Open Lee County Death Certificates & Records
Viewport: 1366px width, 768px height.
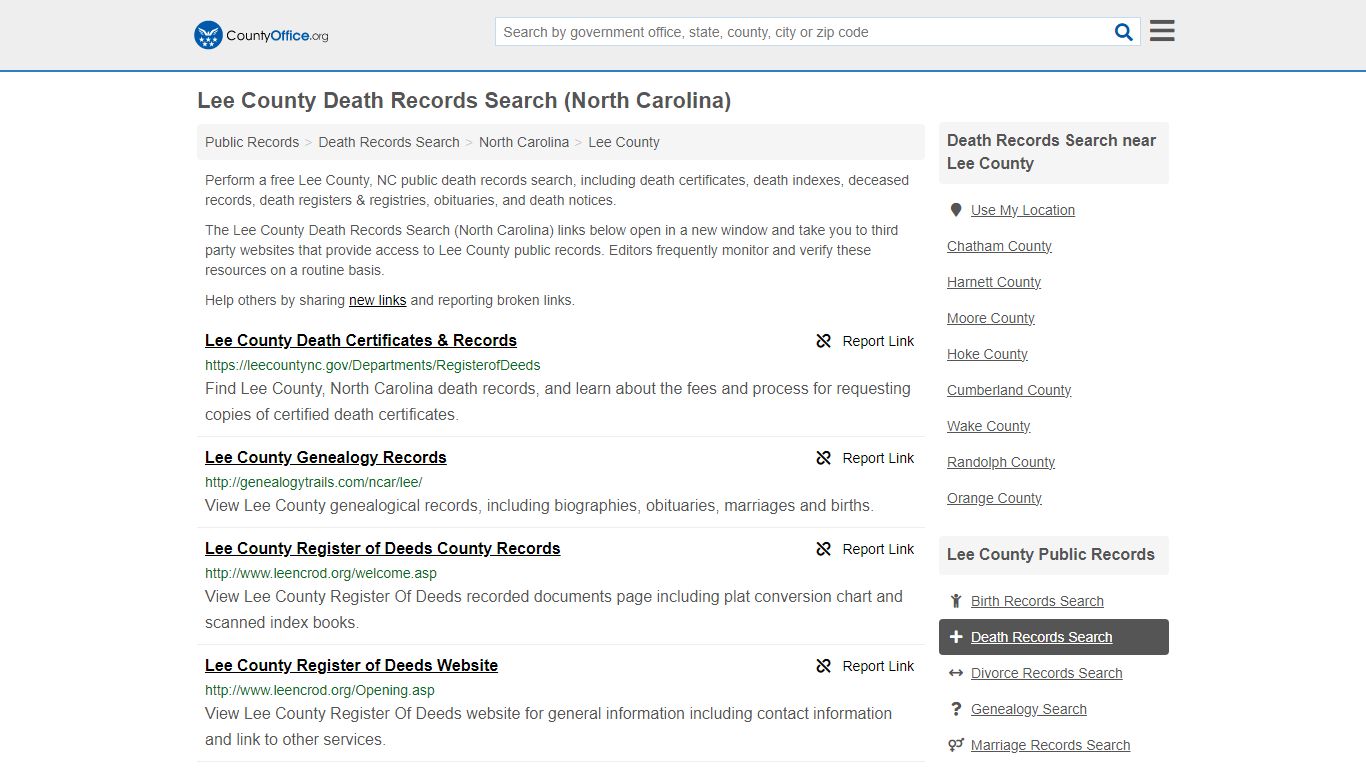pos(361,341)
